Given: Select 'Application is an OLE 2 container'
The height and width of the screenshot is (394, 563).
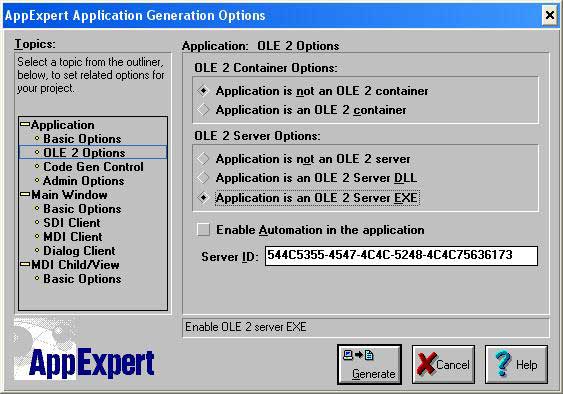Looking at the screenshot, I should click(302, 110).
